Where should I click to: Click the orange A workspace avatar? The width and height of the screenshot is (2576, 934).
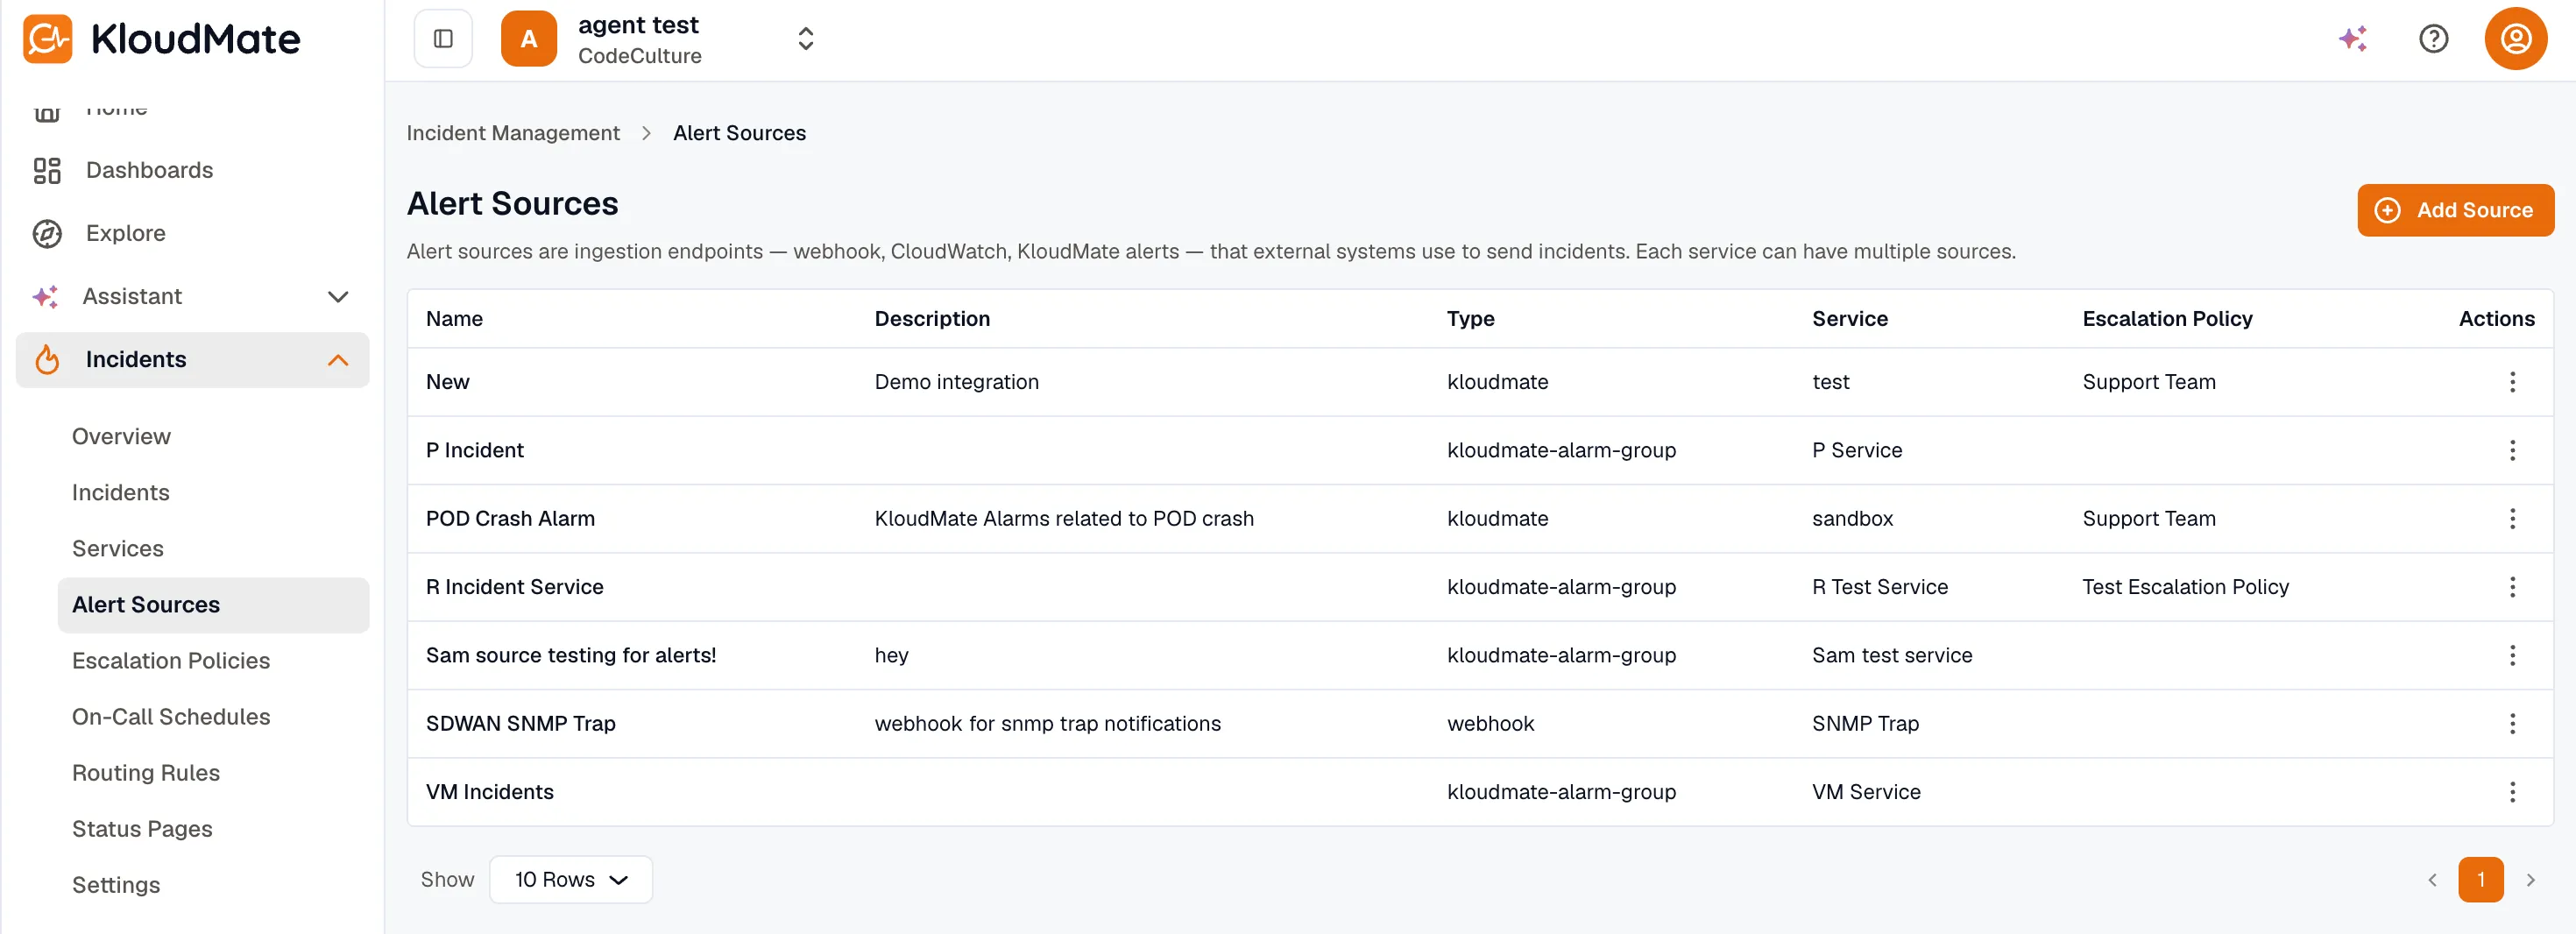pyautogui.click(x=529, y=39)
